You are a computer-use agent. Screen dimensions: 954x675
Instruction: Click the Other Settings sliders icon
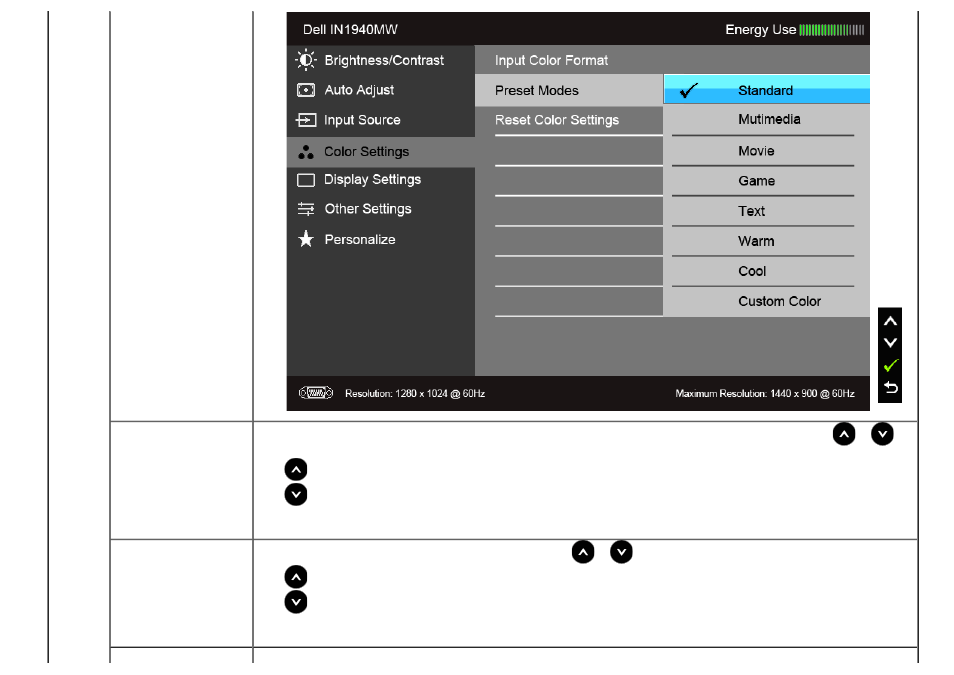tap(305, 209)
